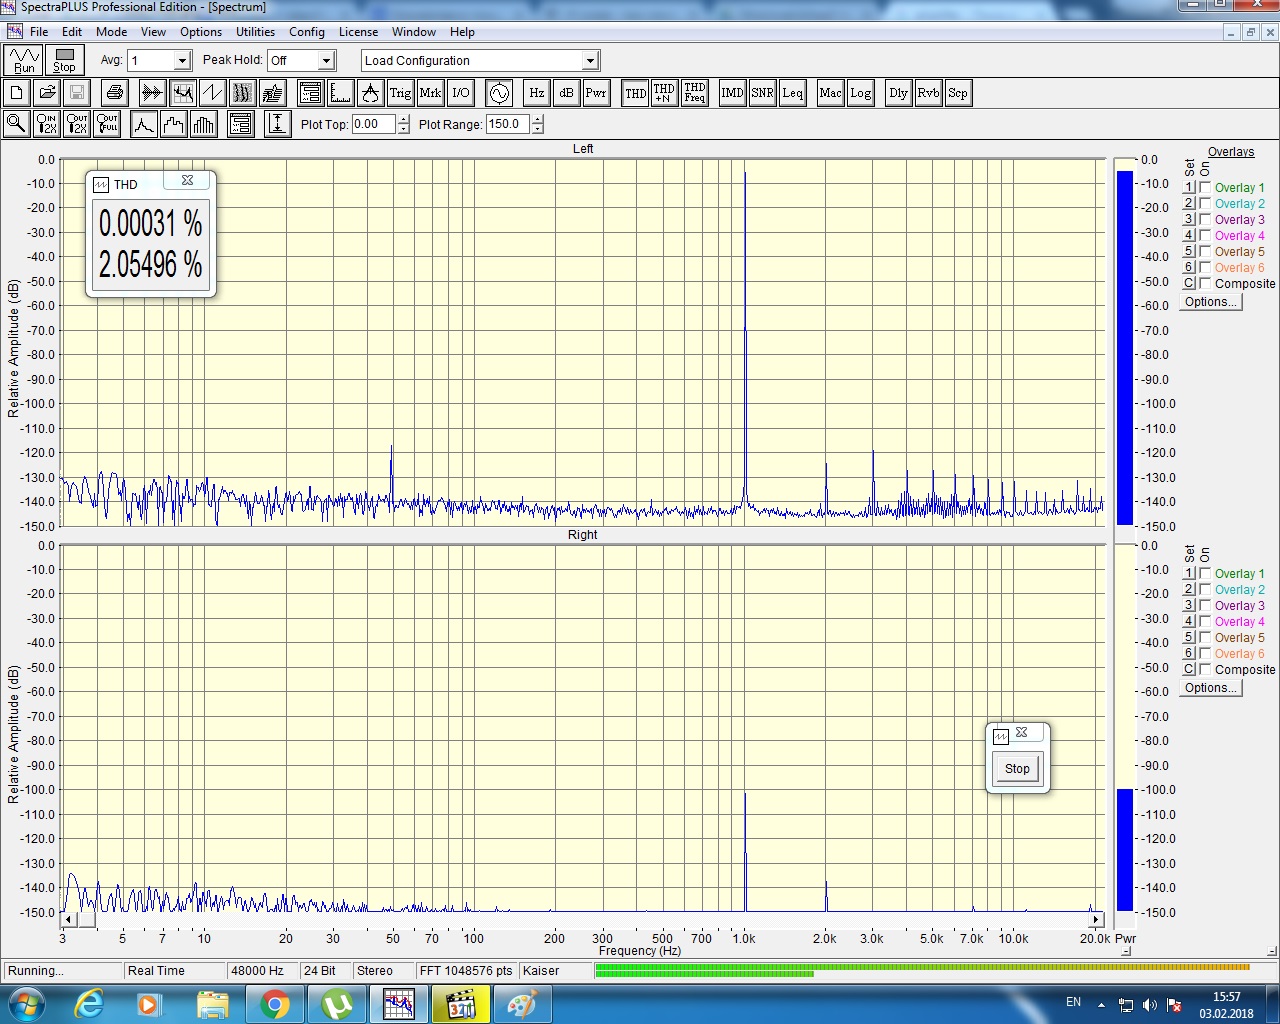
Task: Toggle the THD utility toolbar button
Action: point(635,93)
